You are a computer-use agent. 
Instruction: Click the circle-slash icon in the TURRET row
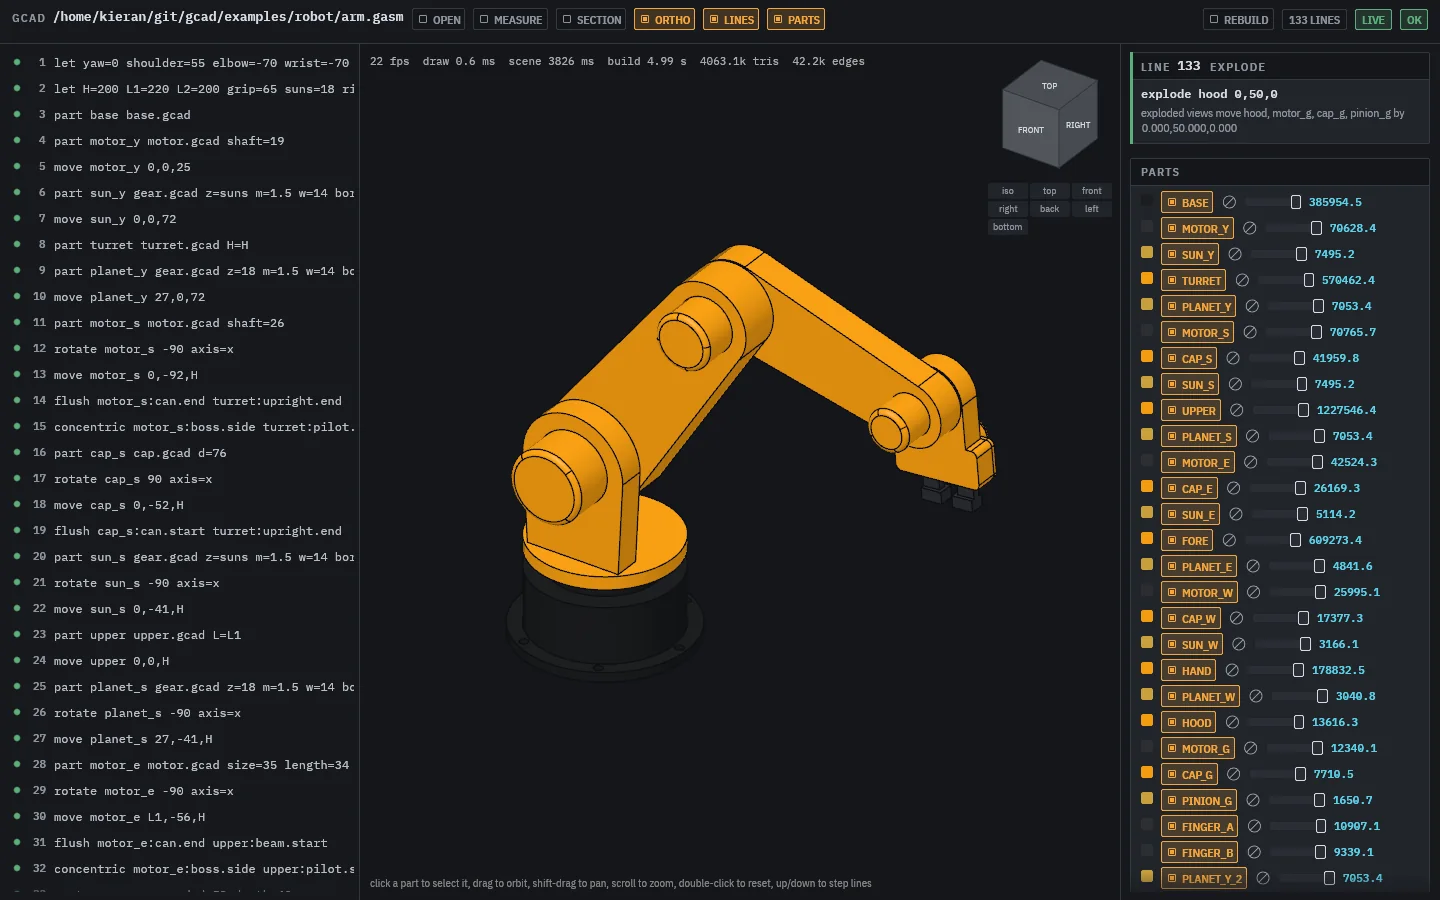[x=1242, y=280]
